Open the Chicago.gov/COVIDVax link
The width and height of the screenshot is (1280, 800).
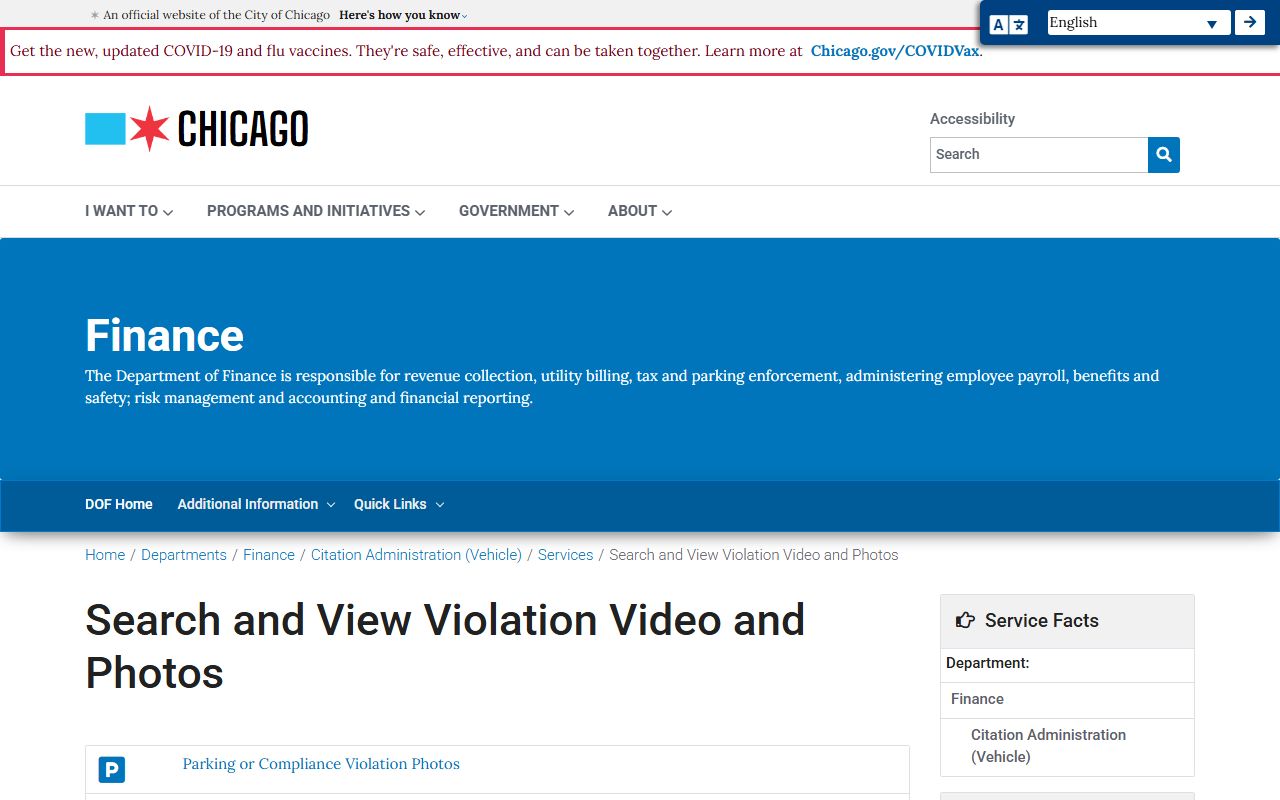point(895,51)
